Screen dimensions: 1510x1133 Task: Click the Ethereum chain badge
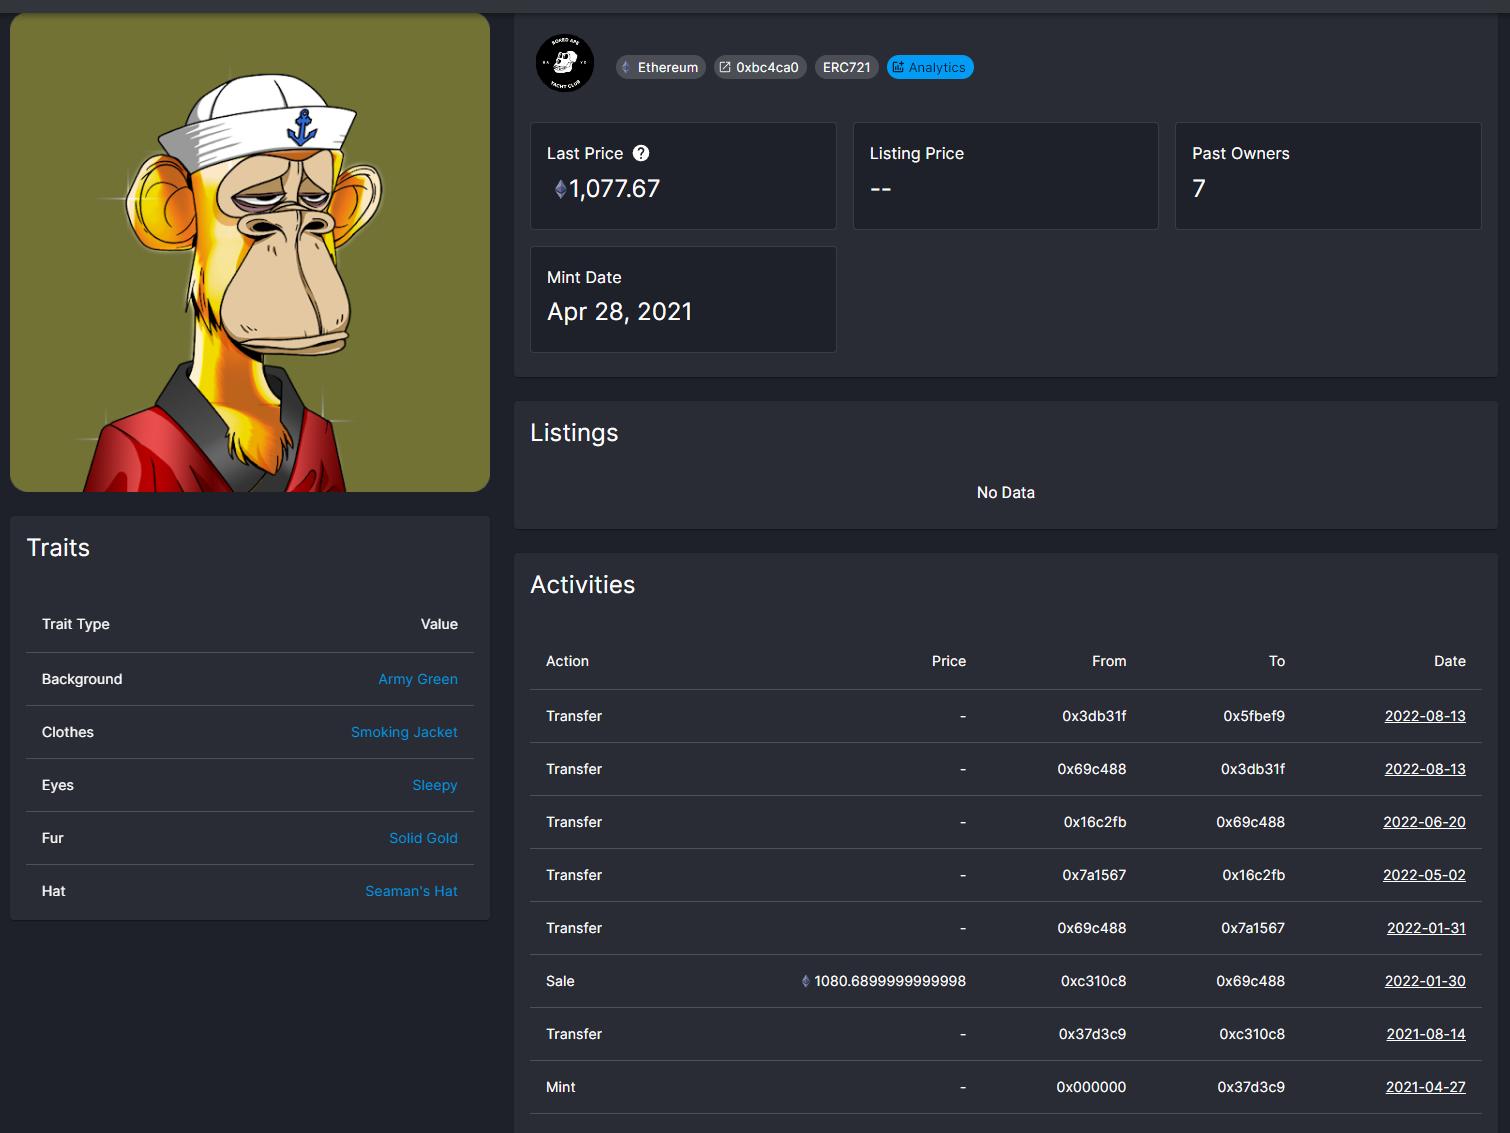(660, 67)
